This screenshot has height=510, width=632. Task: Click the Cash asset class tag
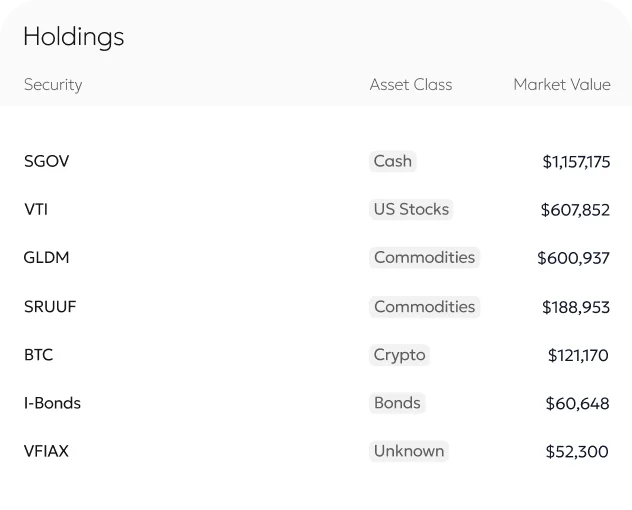pyautogui.click(x=392, y=161)
